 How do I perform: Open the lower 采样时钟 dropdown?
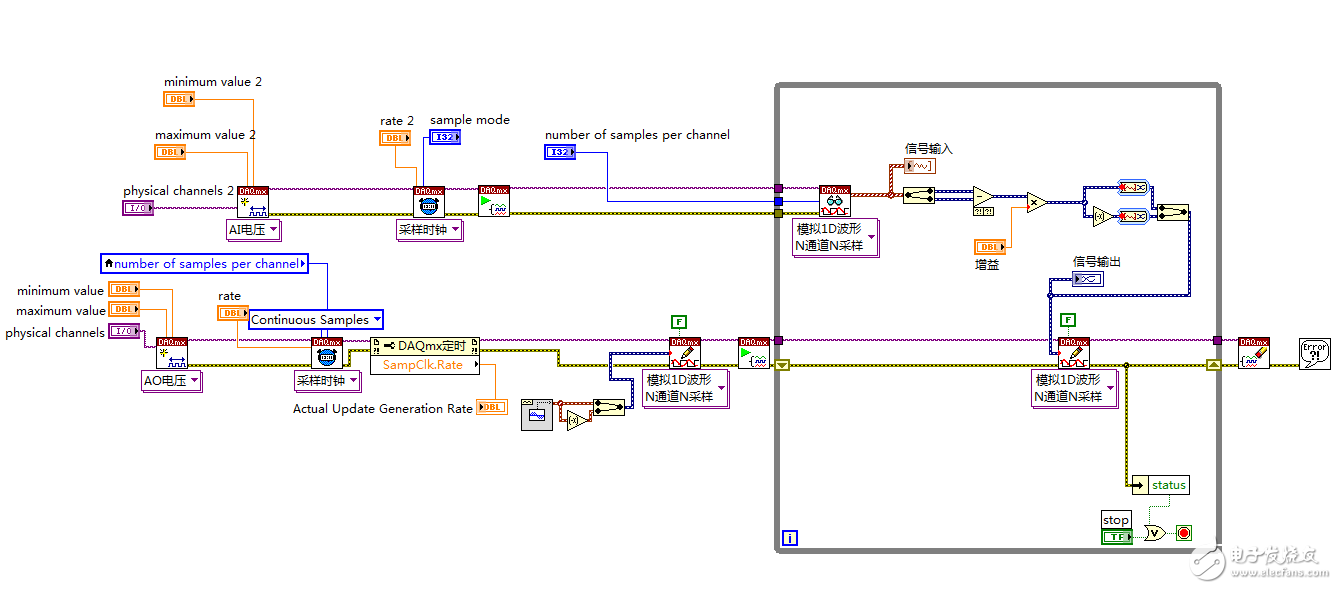click(x=327, y=380)
